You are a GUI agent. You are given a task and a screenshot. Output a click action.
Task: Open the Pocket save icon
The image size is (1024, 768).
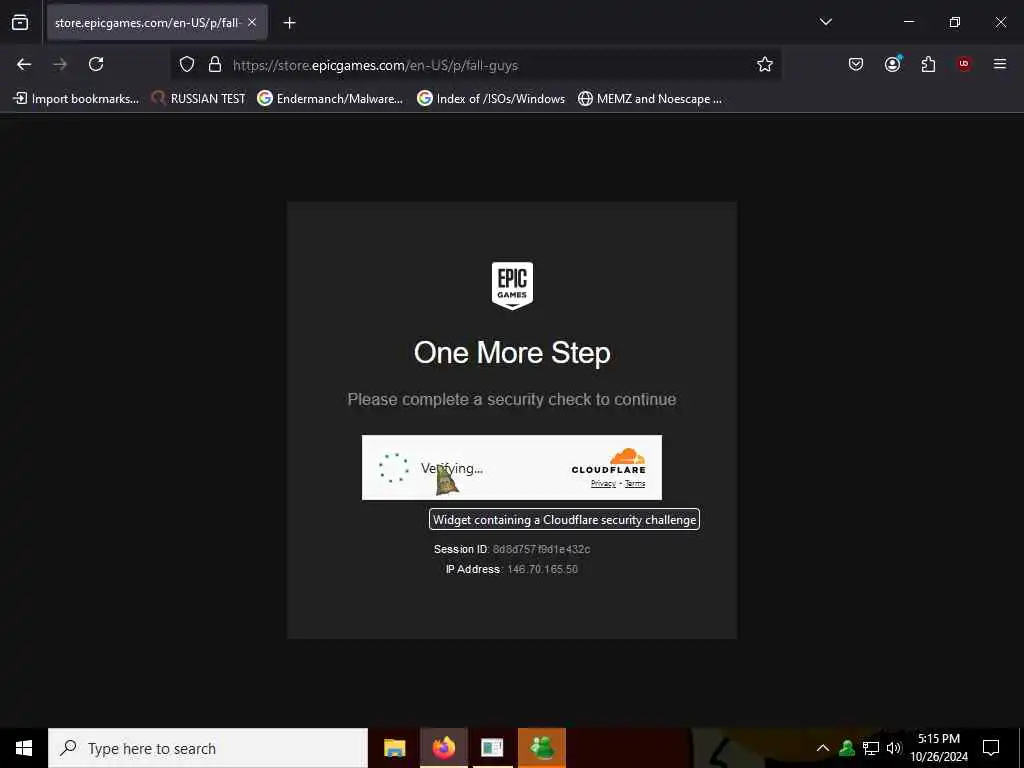[x=856, y=64]
